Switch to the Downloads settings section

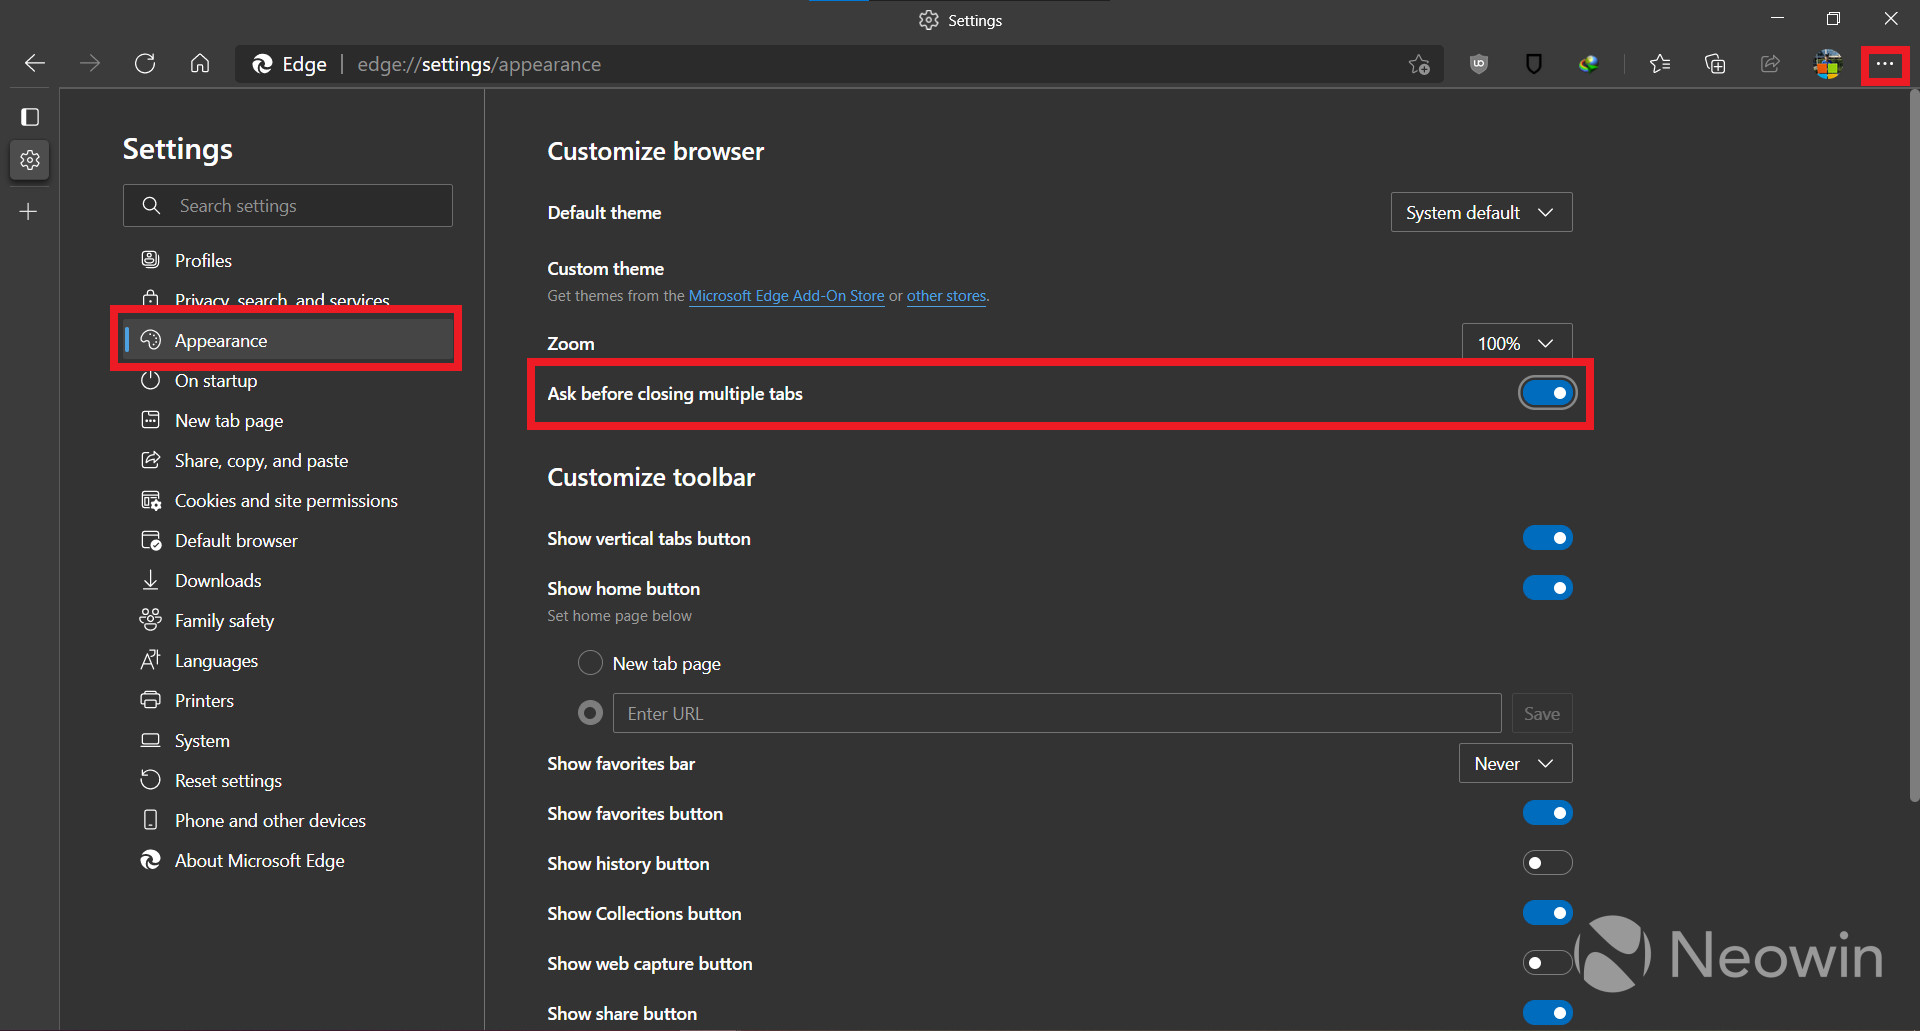[x=218, y=580]
